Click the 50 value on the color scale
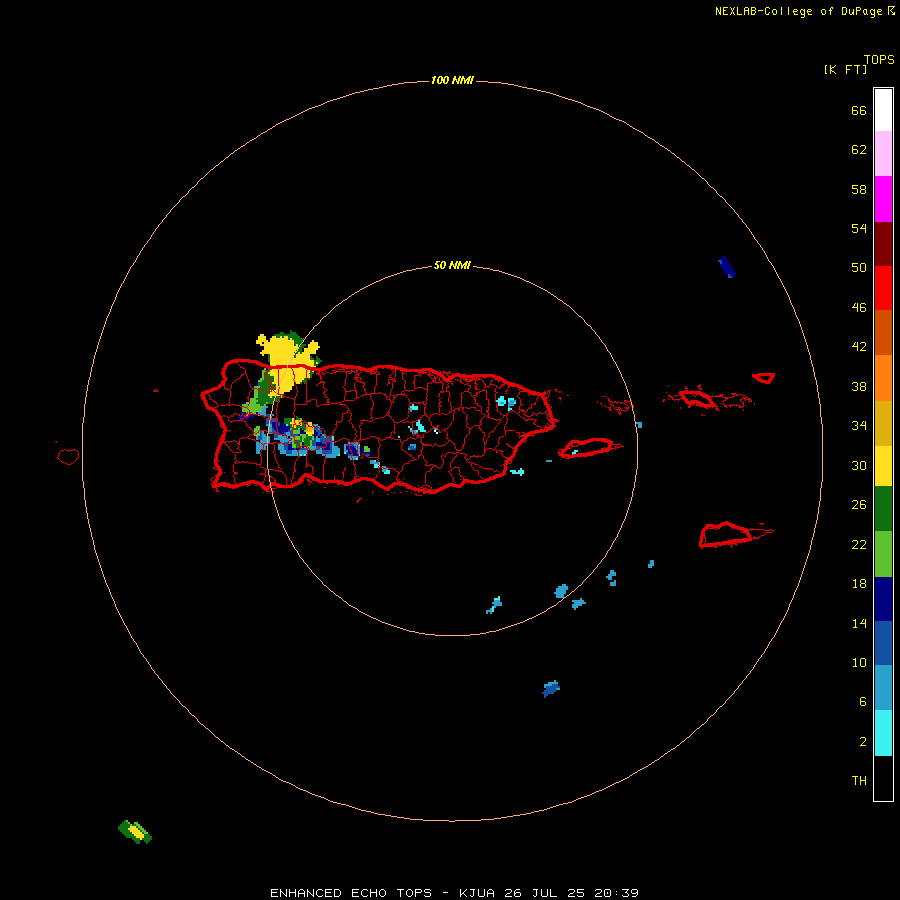Image resolution: width=900 pixels, height=900 pixels. (x=859, y=268)
